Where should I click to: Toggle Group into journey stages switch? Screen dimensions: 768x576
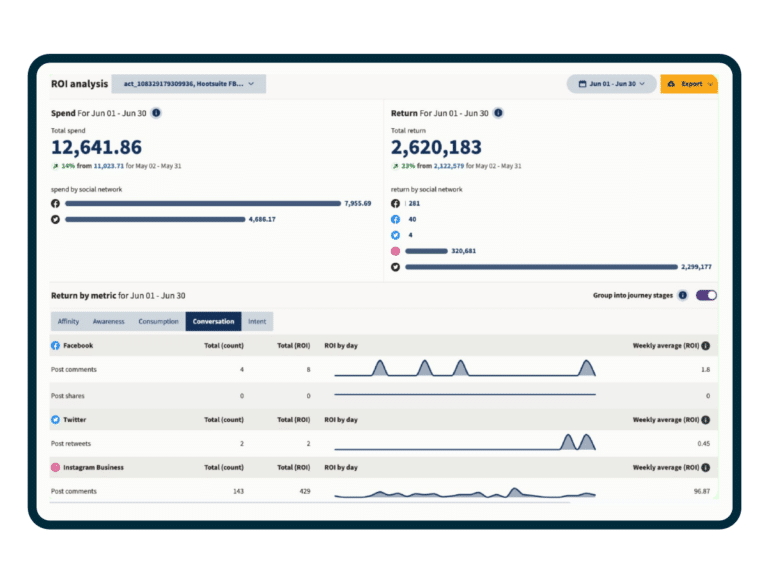[x=706, y=295]
